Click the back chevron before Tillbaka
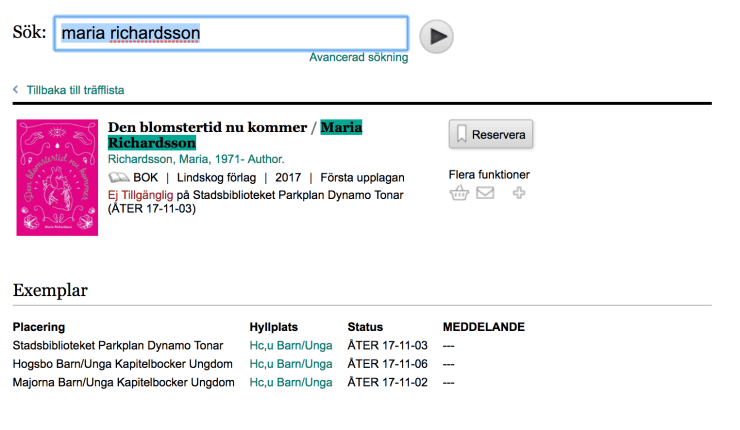The width and height of the screenshot is (740, 430). point(16,89)
